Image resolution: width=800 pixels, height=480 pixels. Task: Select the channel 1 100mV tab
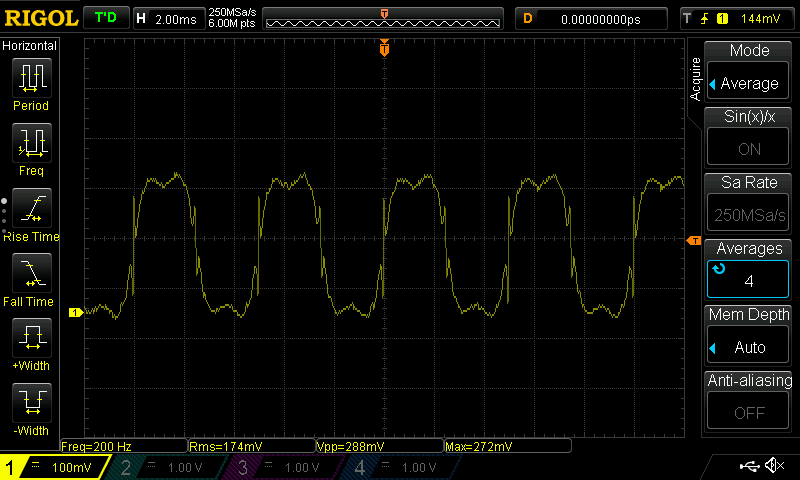click(x=55, y=467)
